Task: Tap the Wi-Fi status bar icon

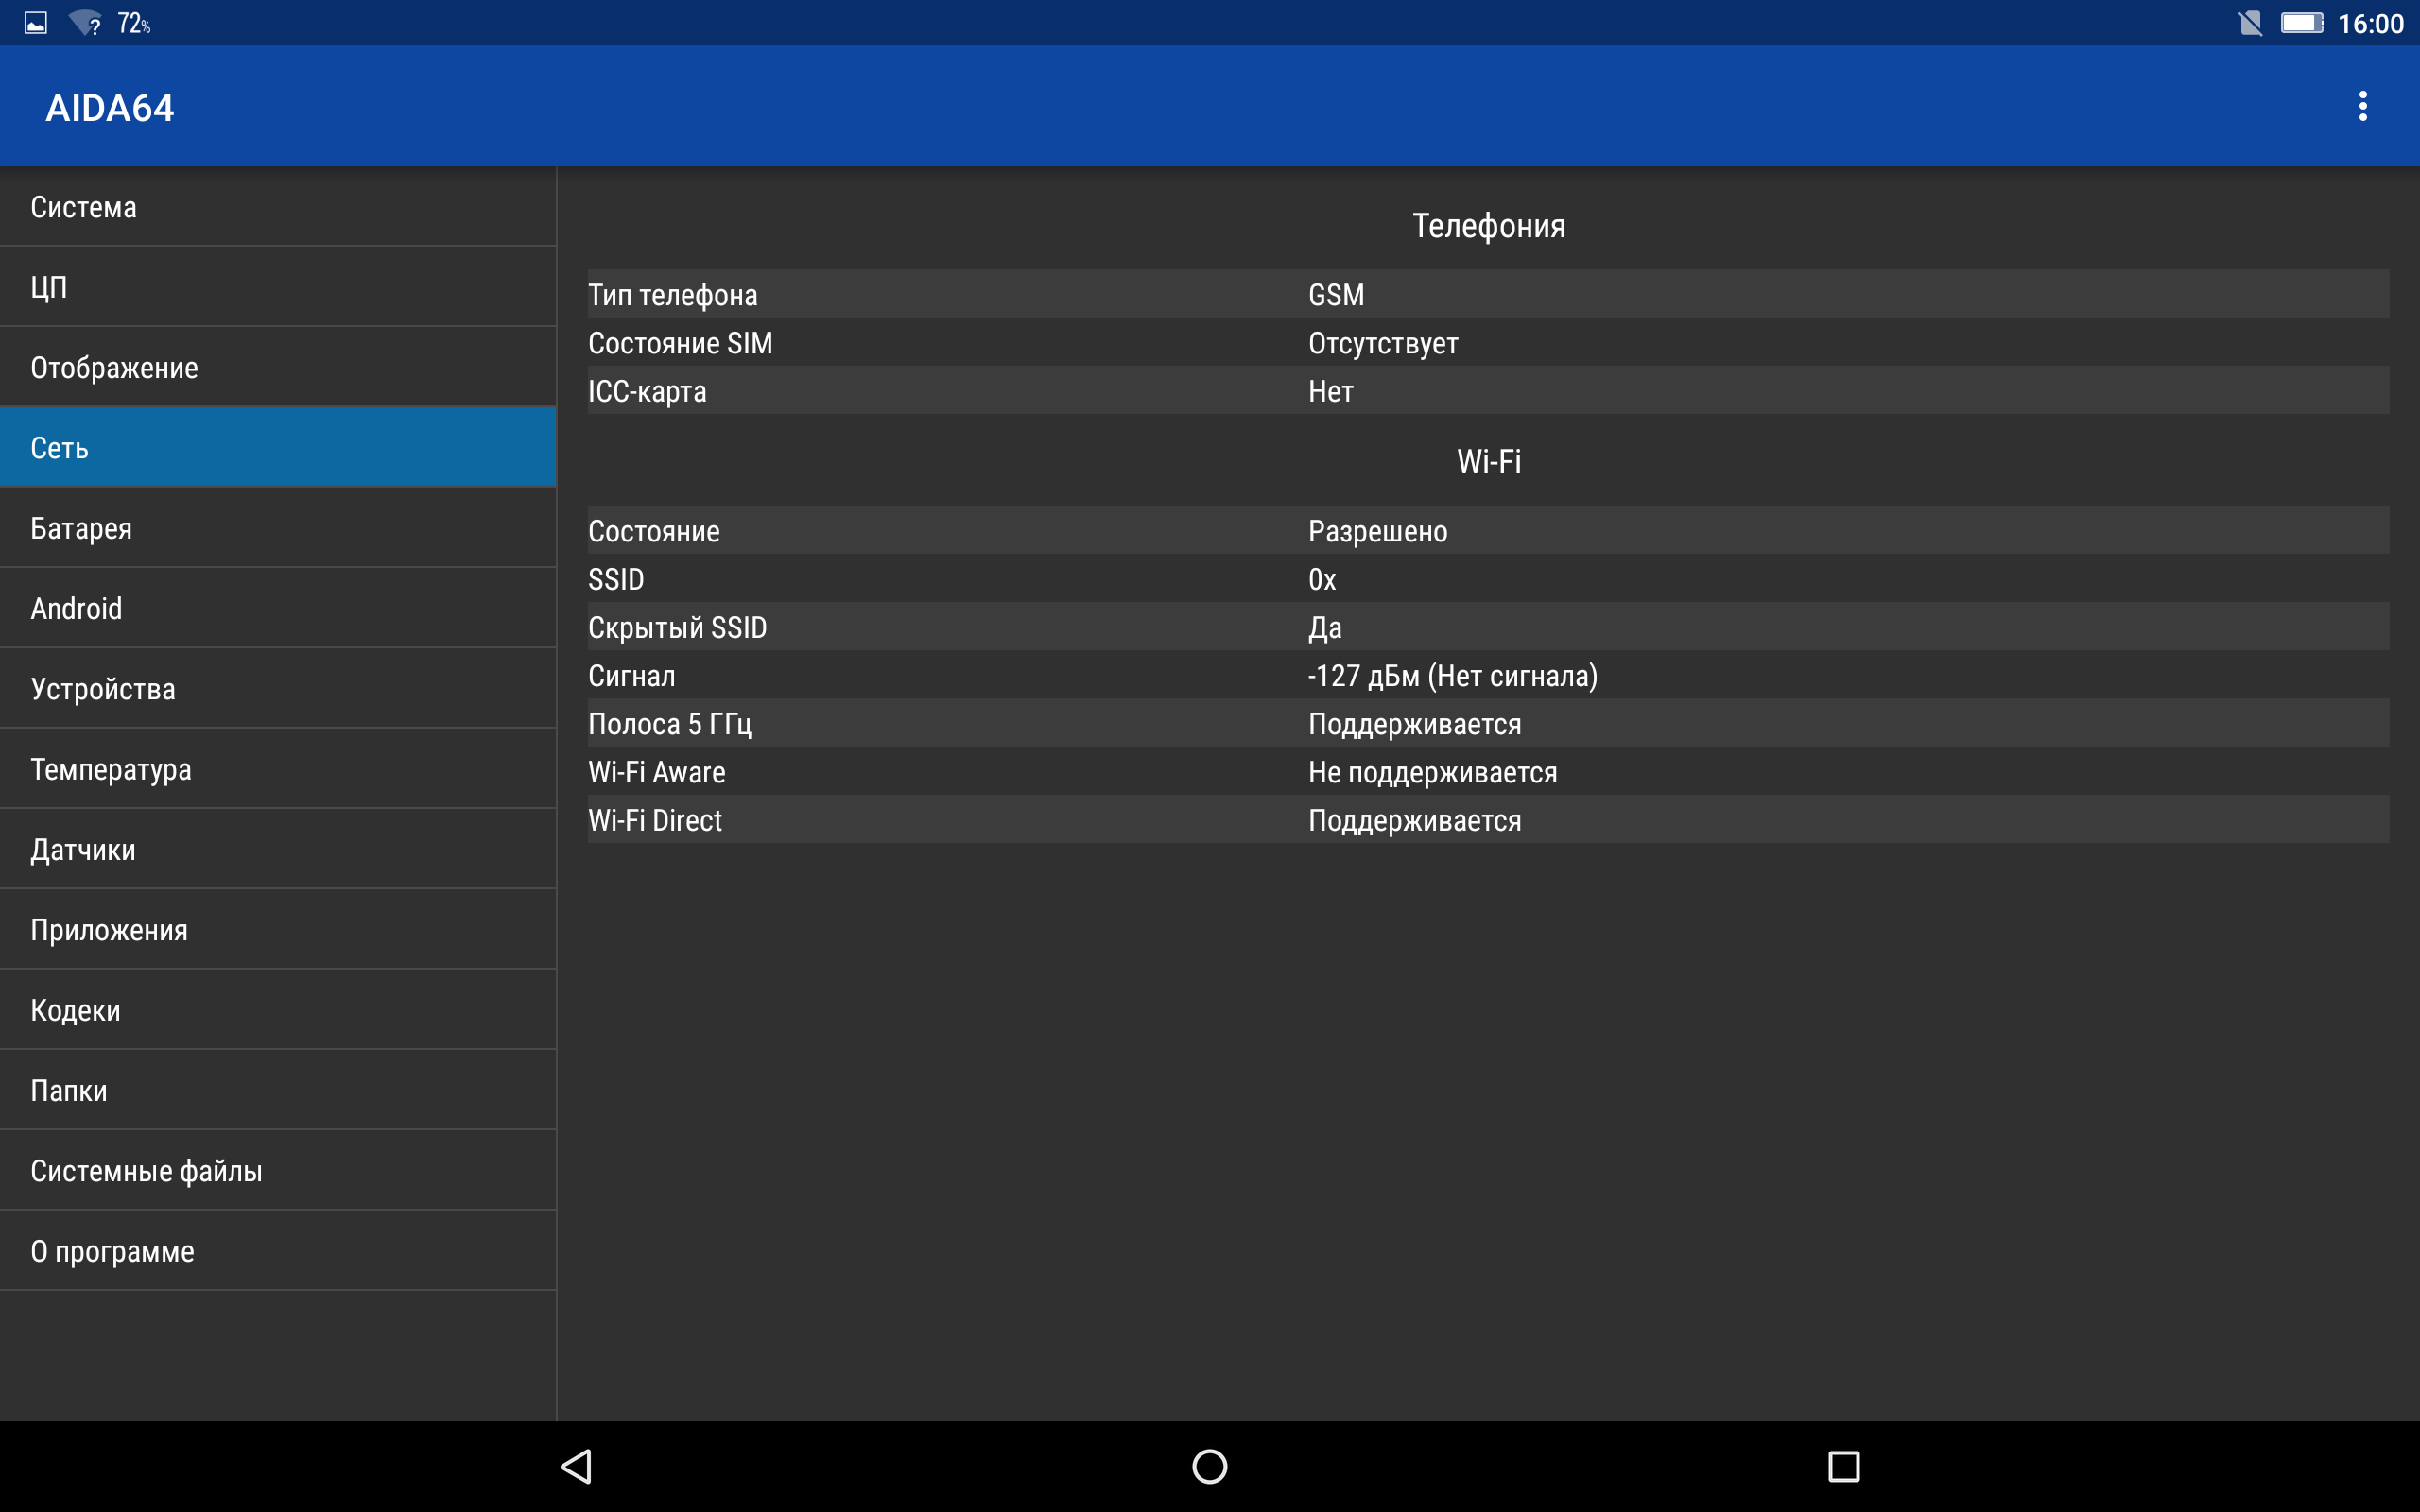Action: pyautogui.click(x=86, y=22)
